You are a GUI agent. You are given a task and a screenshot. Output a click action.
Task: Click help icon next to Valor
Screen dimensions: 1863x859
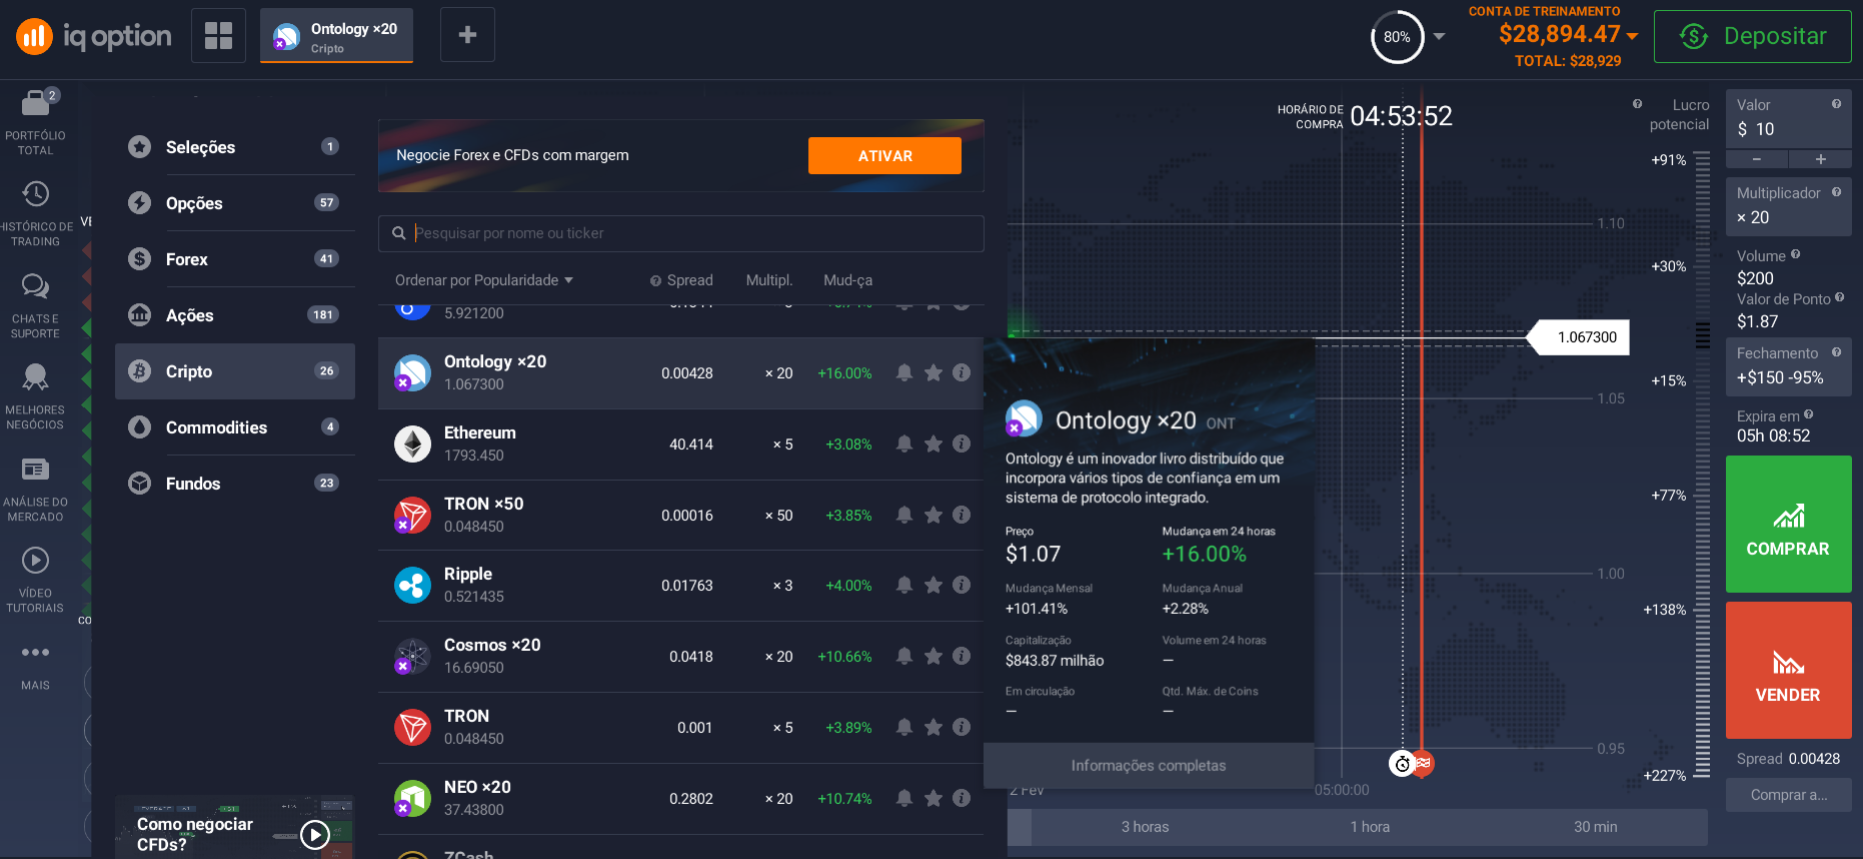(x=1836, y=104)
